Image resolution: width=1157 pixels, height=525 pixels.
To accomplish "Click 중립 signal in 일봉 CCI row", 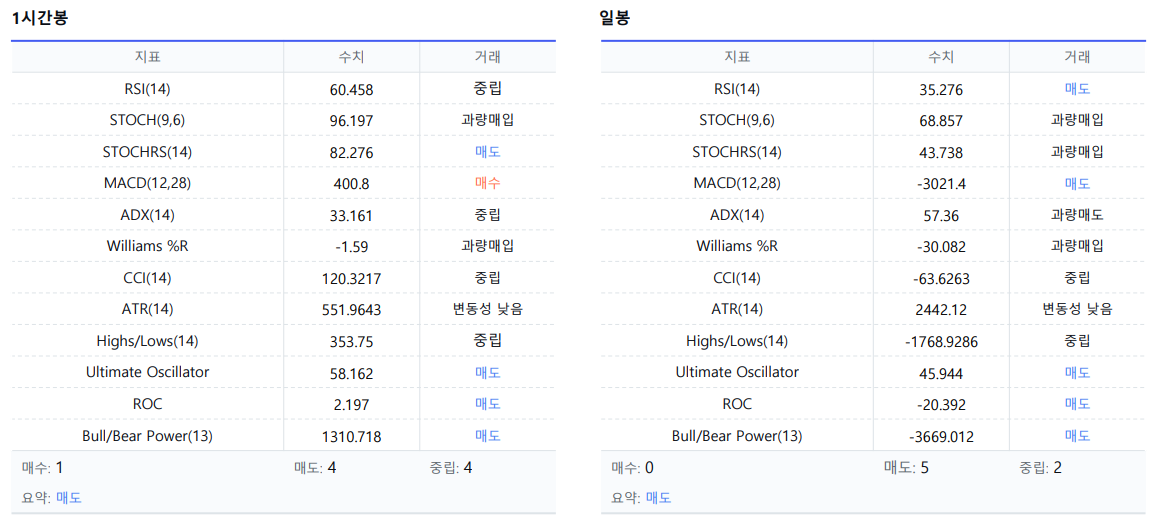I will point(1077,278).
